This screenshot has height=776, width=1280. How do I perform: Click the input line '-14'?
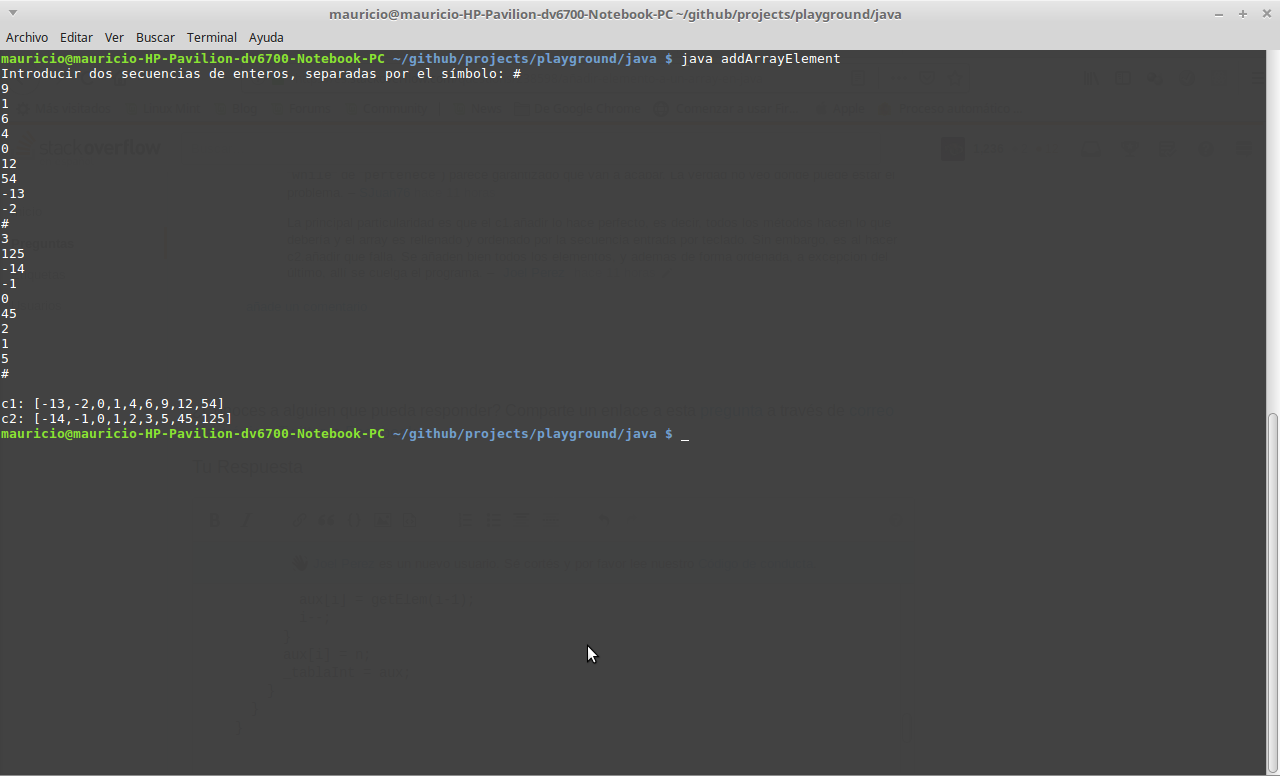13,269
